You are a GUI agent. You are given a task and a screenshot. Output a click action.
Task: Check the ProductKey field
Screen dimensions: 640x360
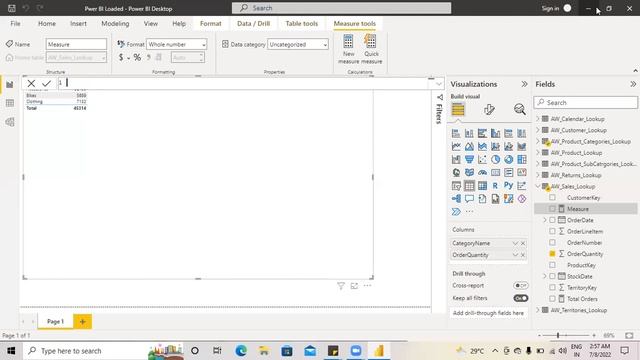pos(552,265)
